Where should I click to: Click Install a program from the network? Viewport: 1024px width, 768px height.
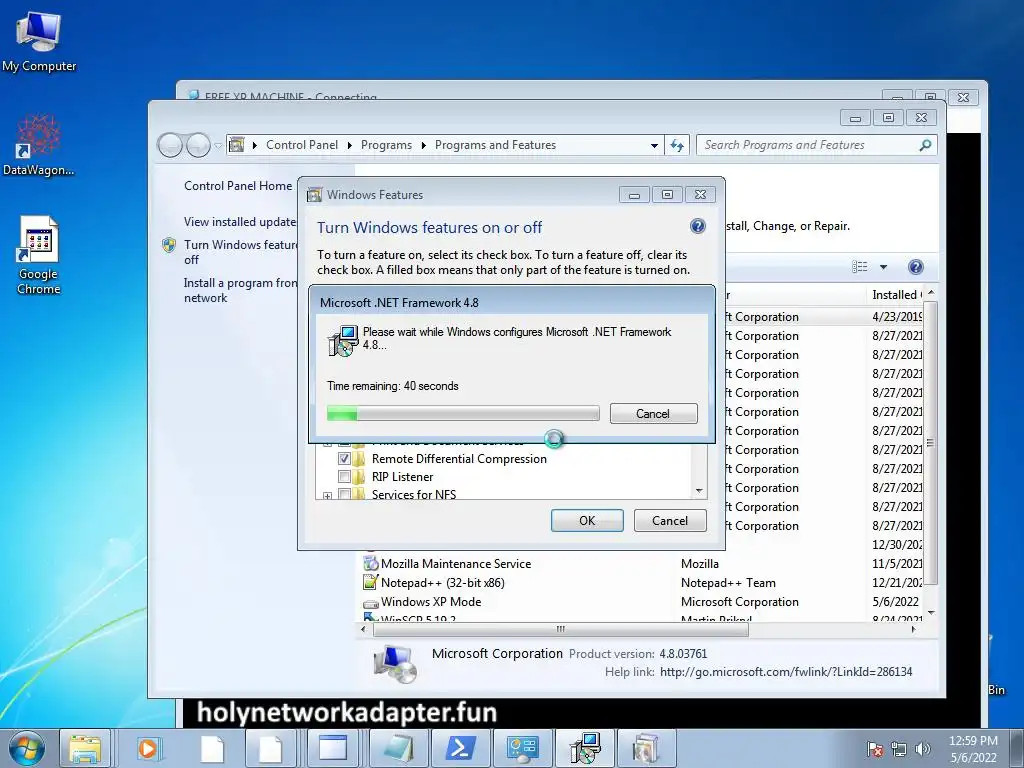pos(240,290)
